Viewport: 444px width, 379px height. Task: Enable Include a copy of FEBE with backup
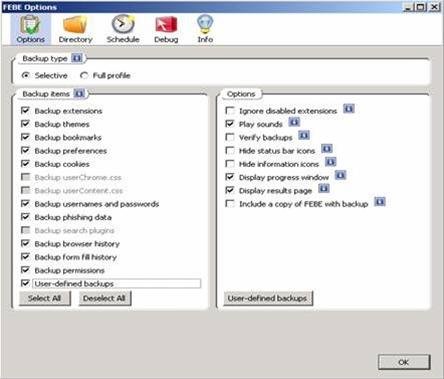pyautogui.click(x=230, y=203)
